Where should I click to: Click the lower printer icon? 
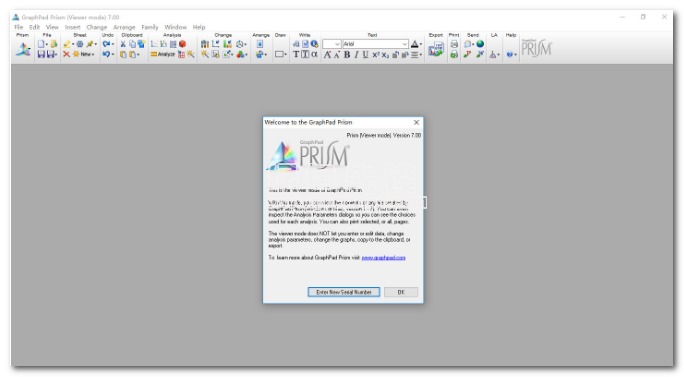click(454, 55)
